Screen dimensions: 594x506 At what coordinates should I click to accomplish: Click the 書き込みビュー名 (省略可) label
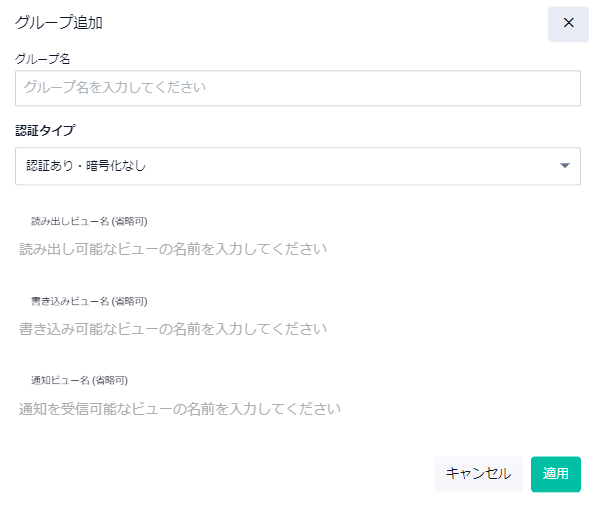[89, 301]
